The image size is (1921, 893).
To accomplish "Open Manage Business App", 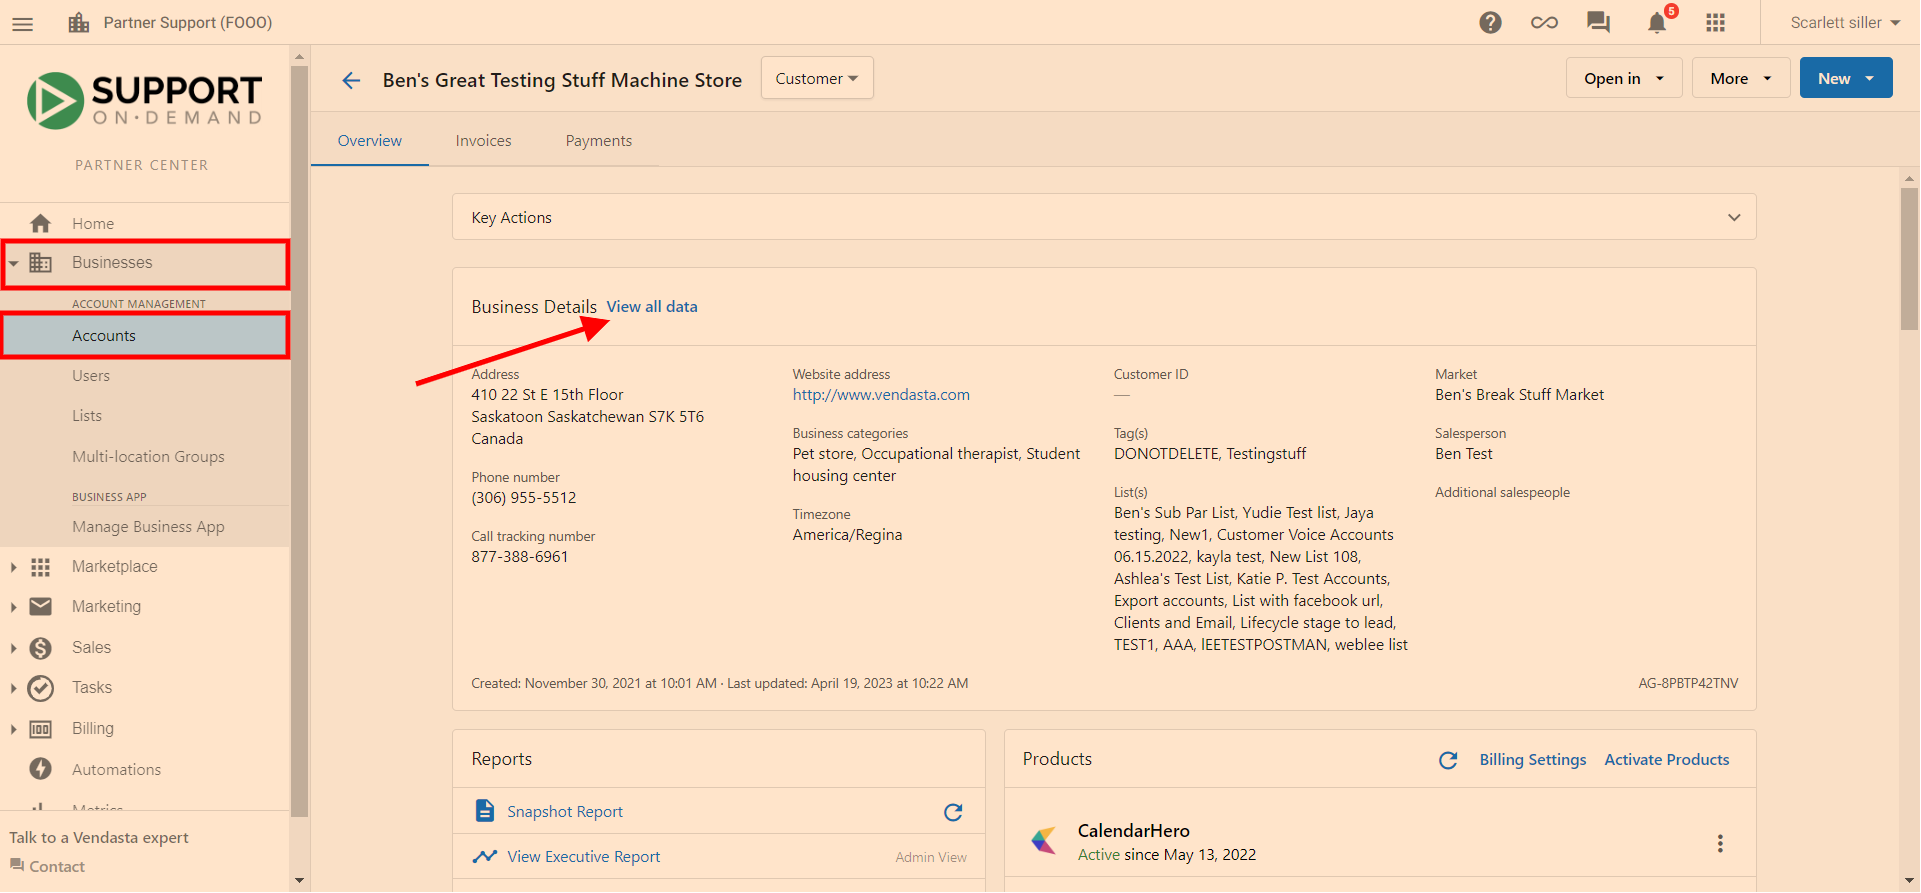I will [148, 527].
